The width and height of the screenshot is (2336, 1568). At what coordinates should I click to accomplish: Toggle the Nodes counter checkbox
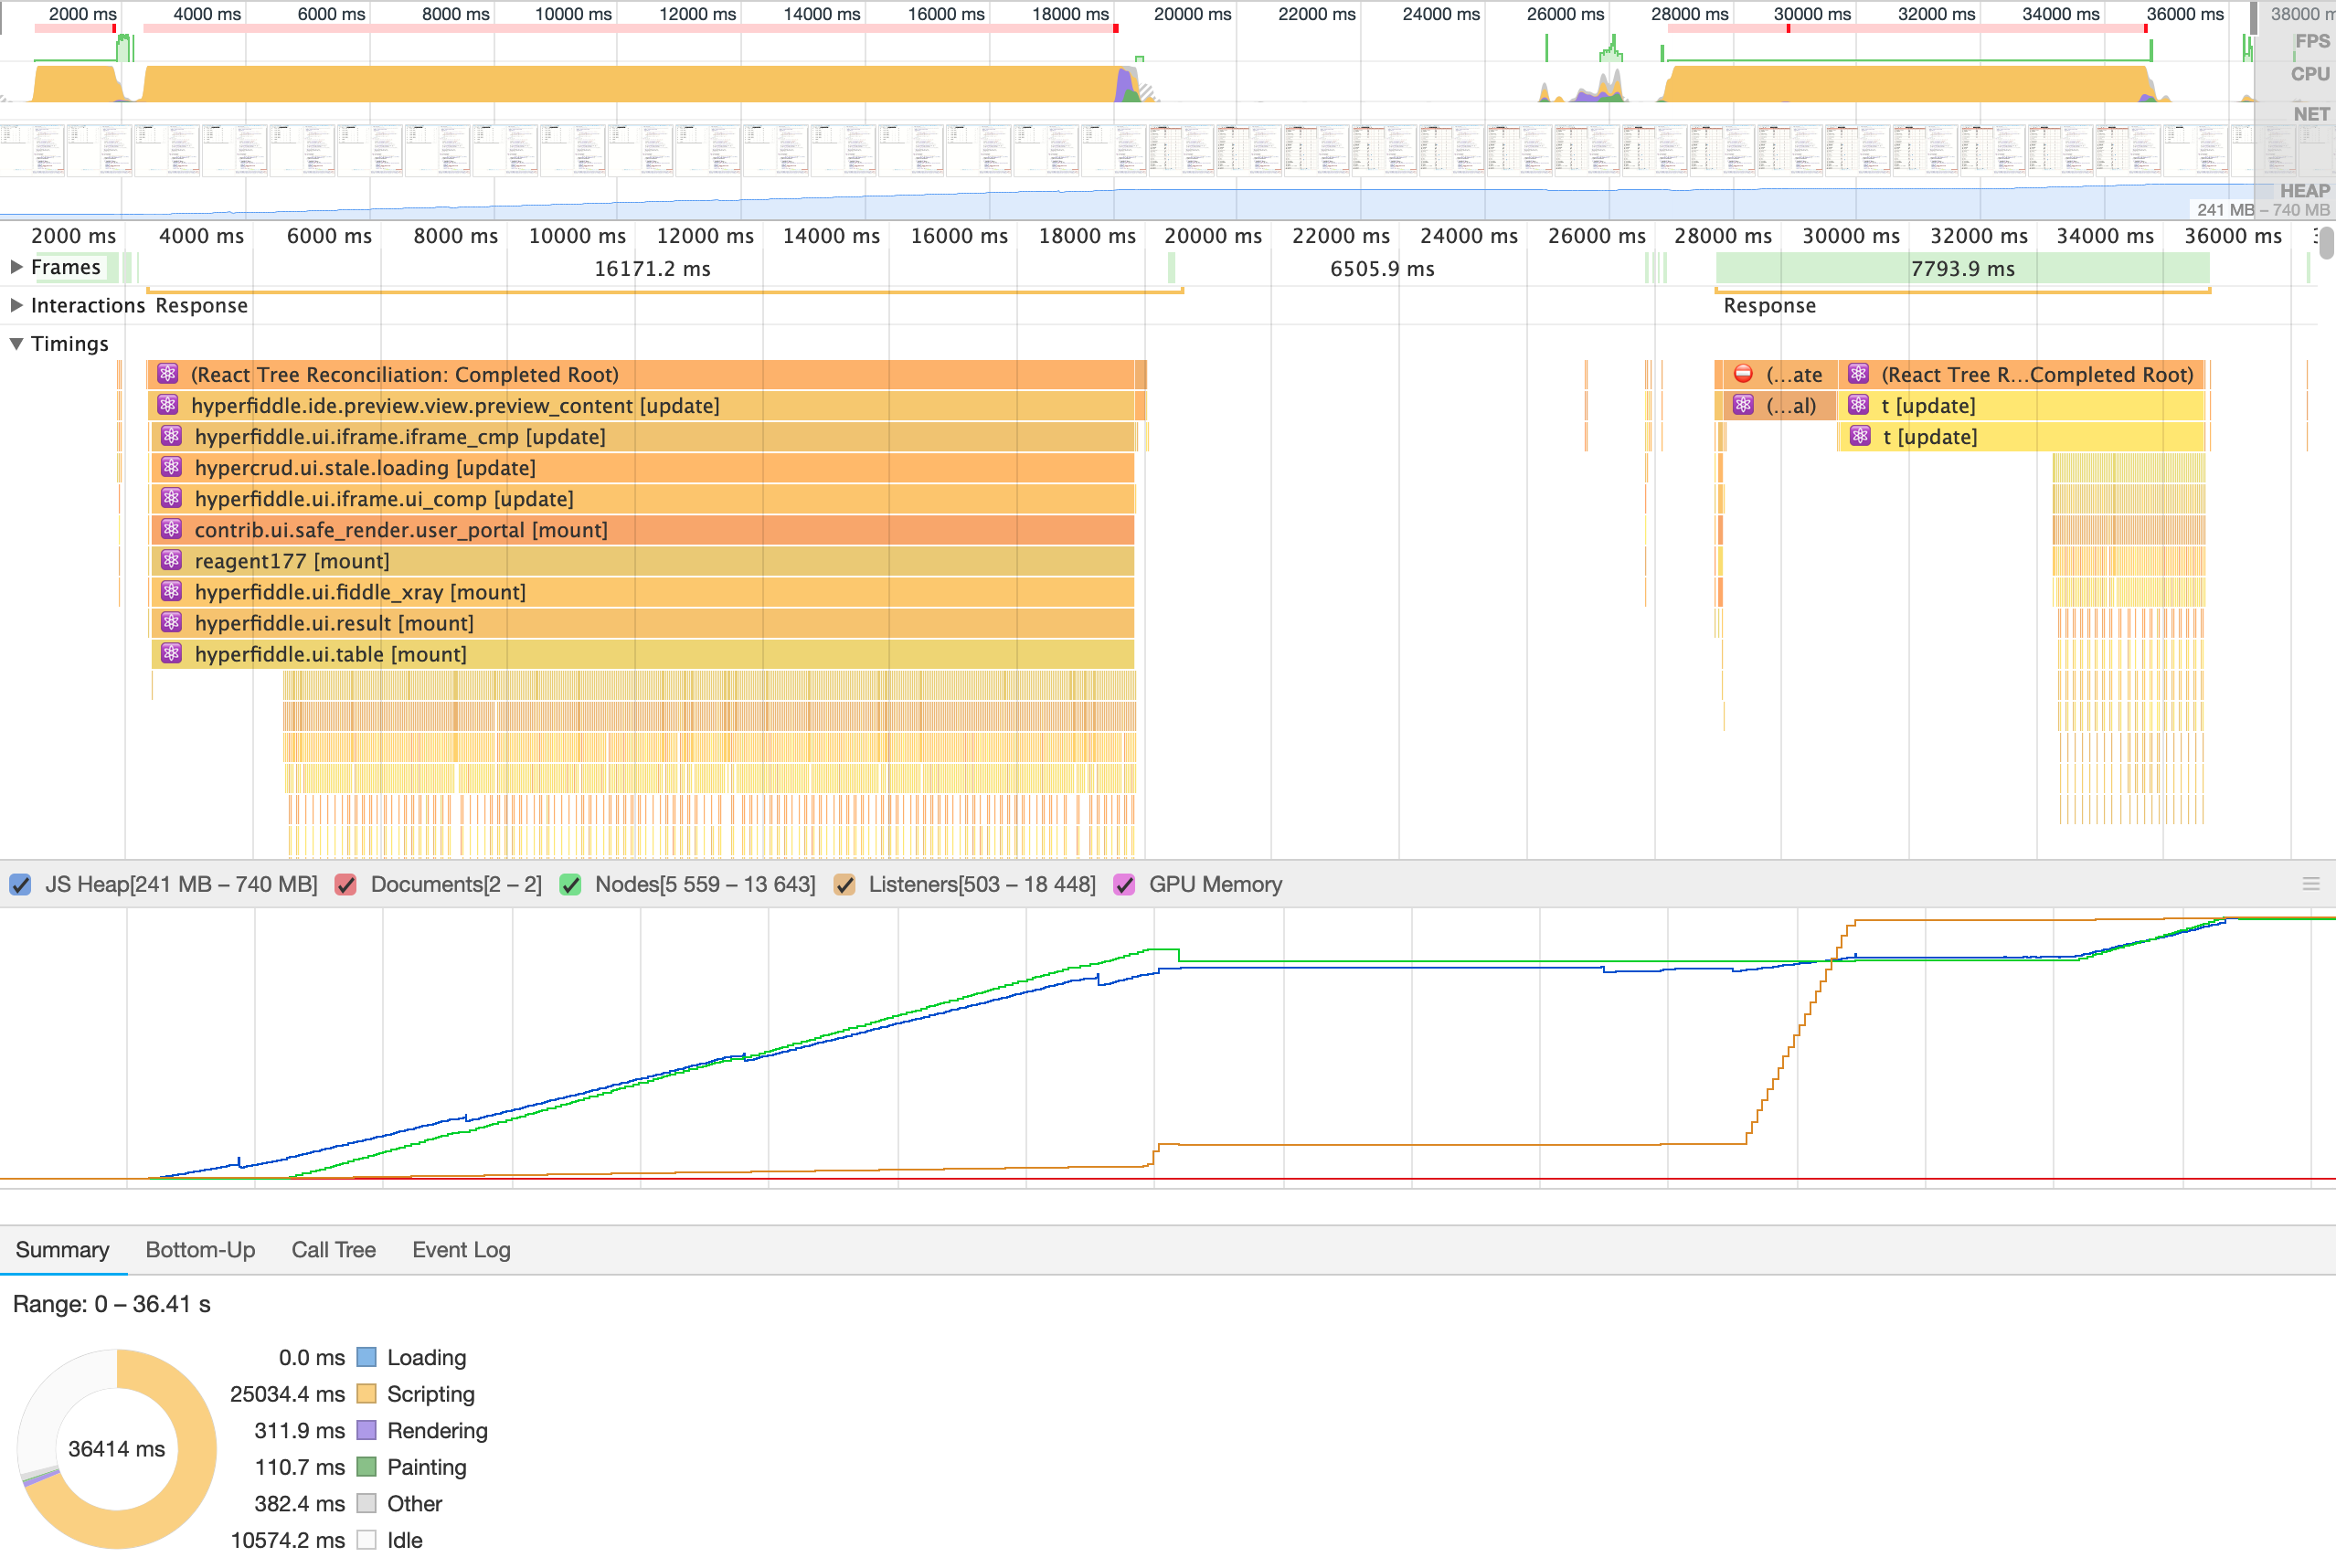[571, 885]
